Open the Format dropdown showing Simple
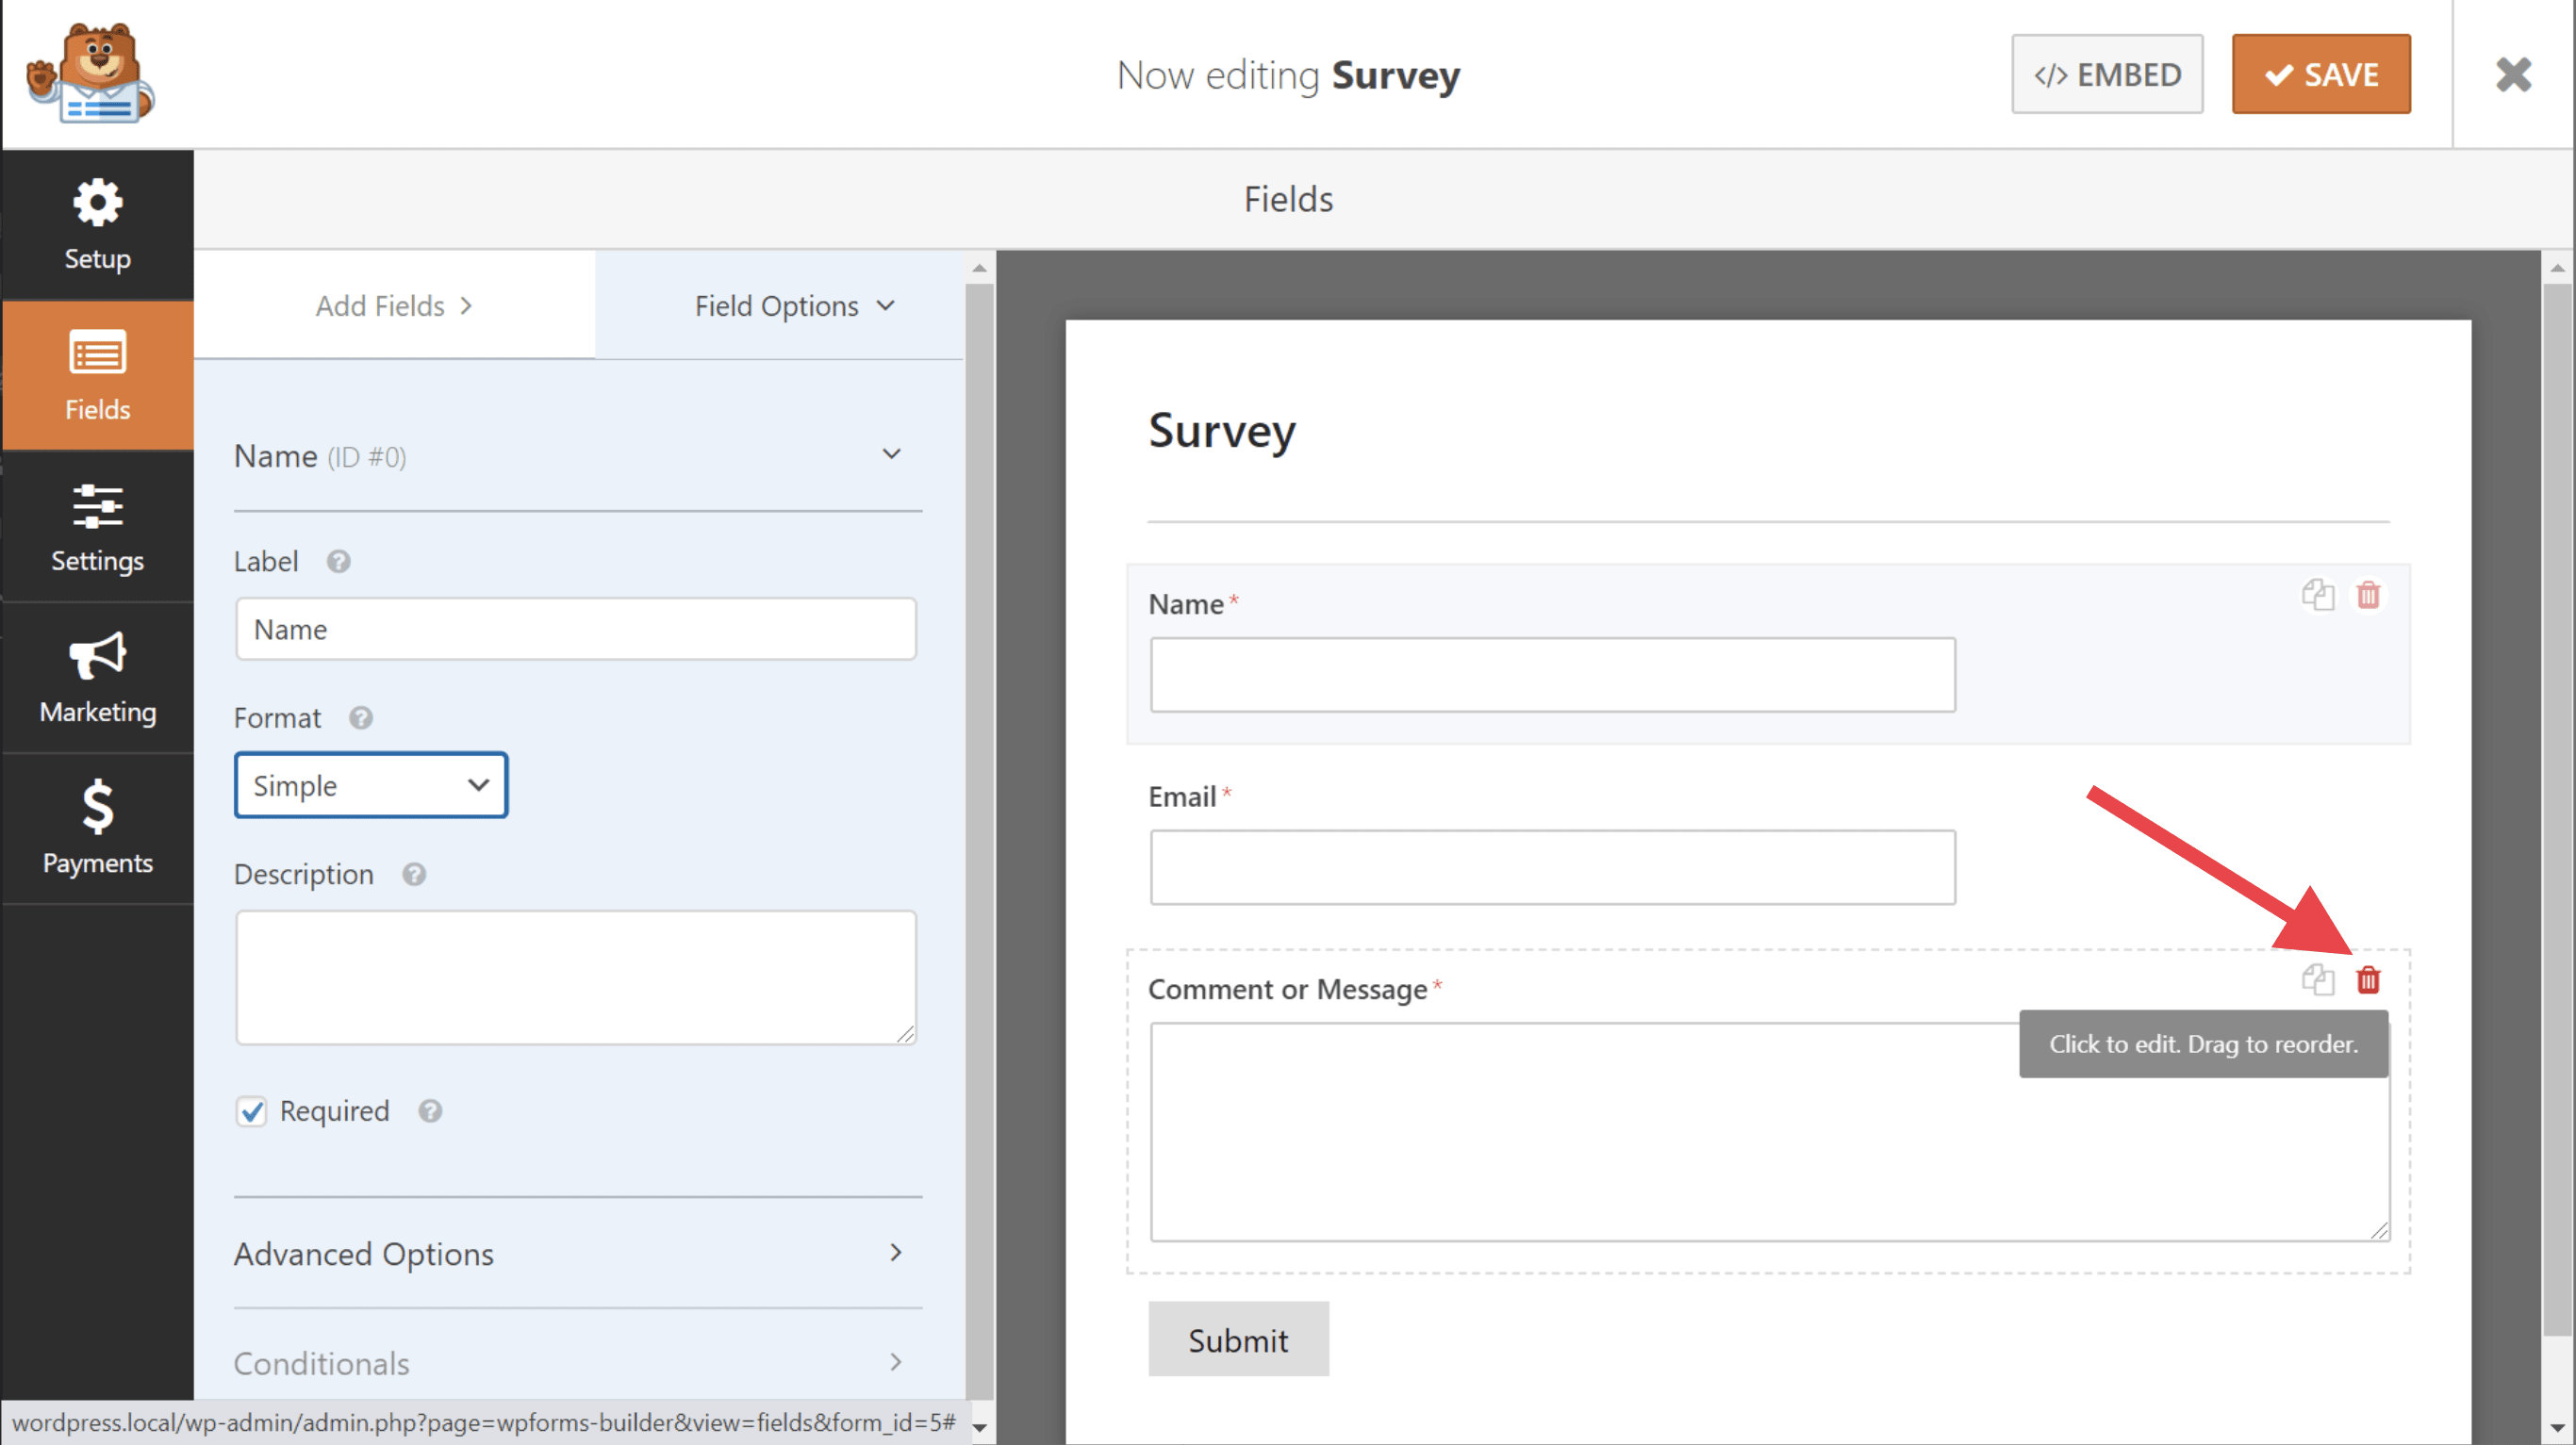The image size is (2576, 1445). tap(371, 785)
